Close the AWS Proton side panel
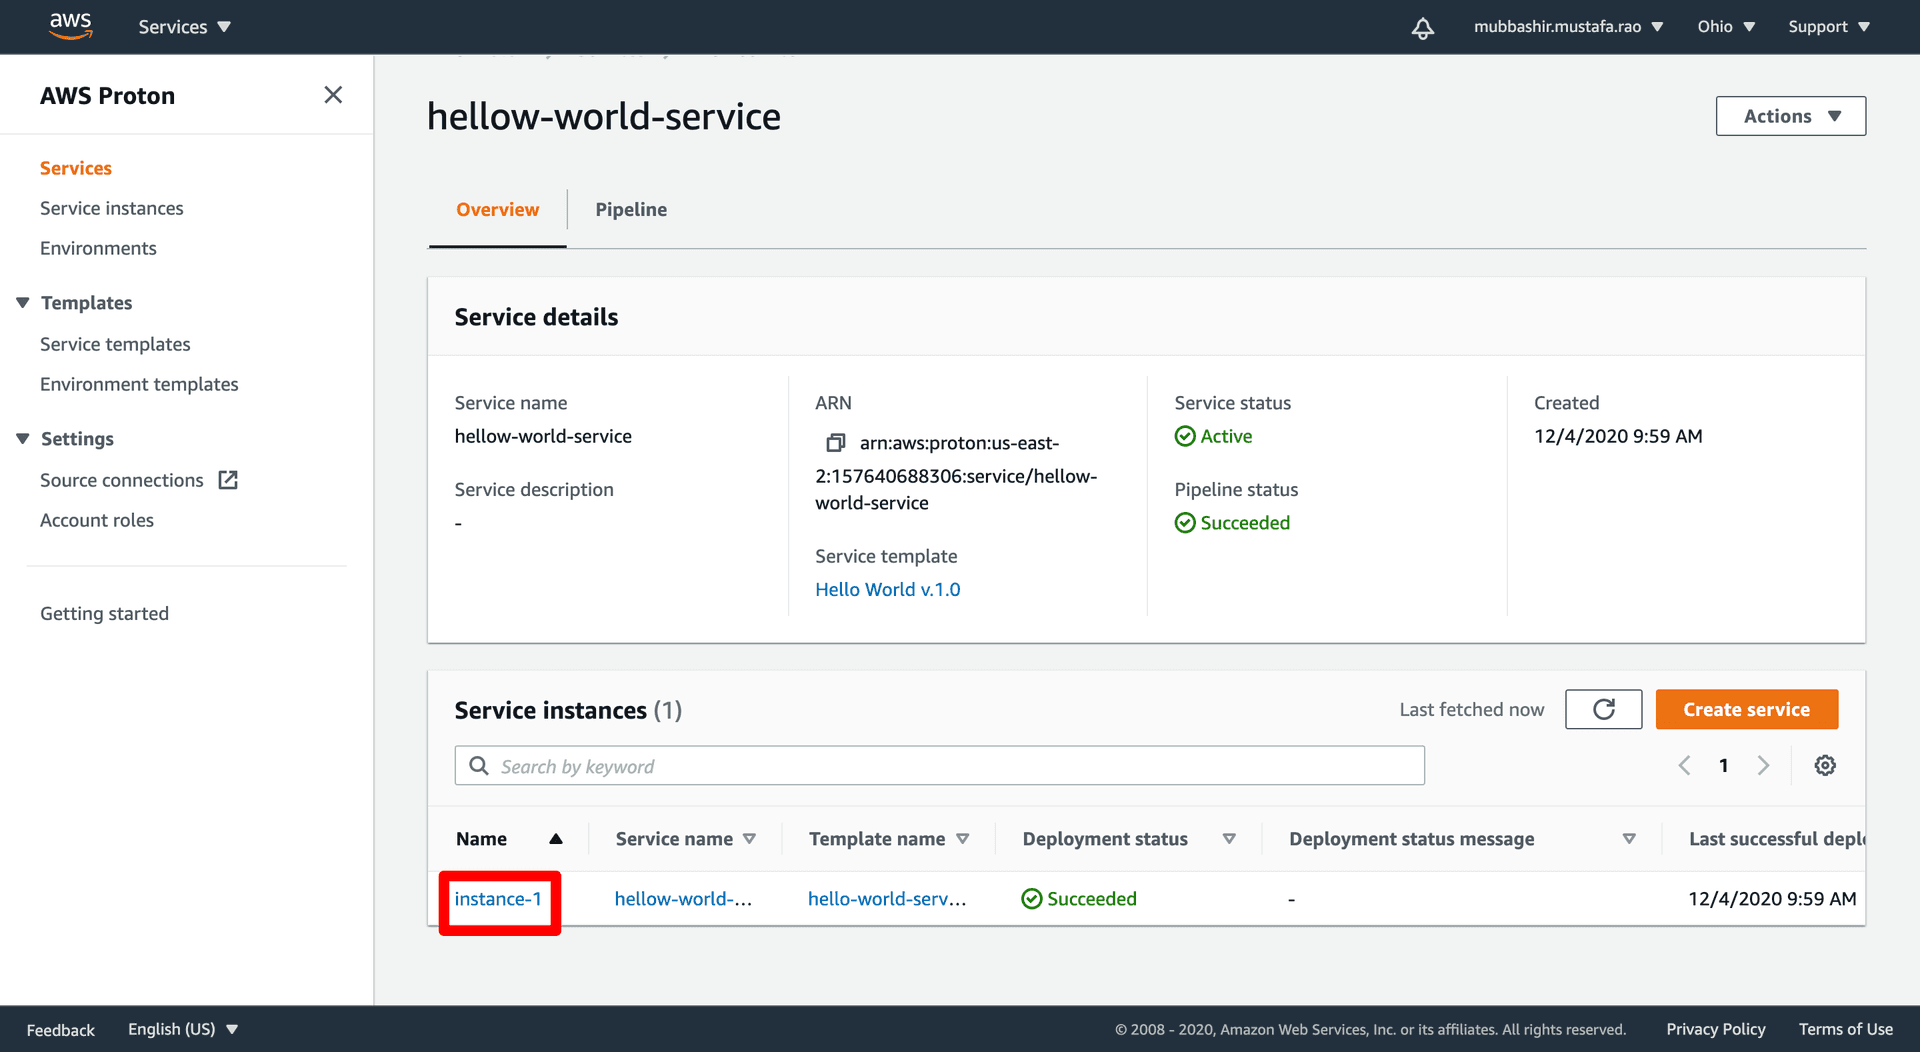Screen dimensions: 1920x1052 333,95
